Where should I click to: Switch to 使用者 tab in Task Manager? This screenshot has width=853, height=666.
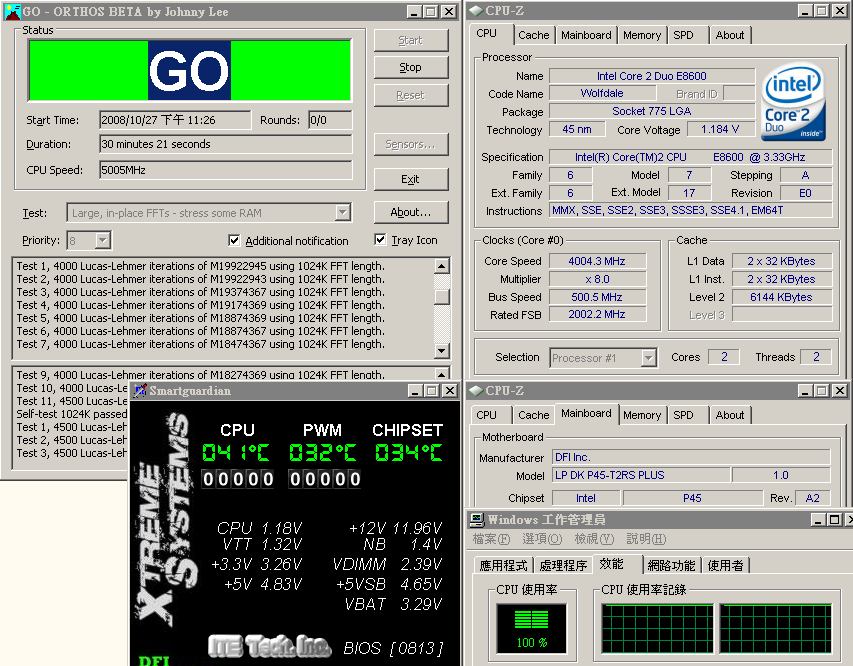click(725, 565)
